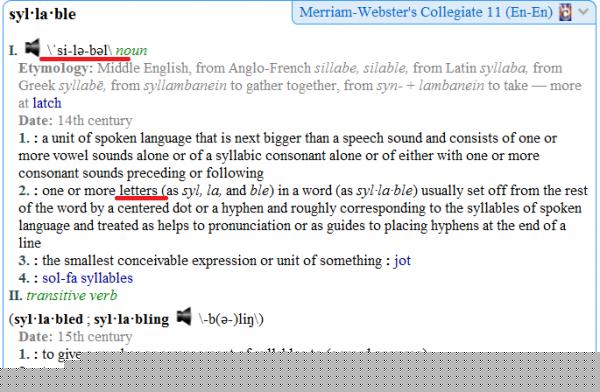The width and height of the screenshot is (600, 392).
Task: Follow the 'latch' cross-reference link
Action: (x=47, y=103)
